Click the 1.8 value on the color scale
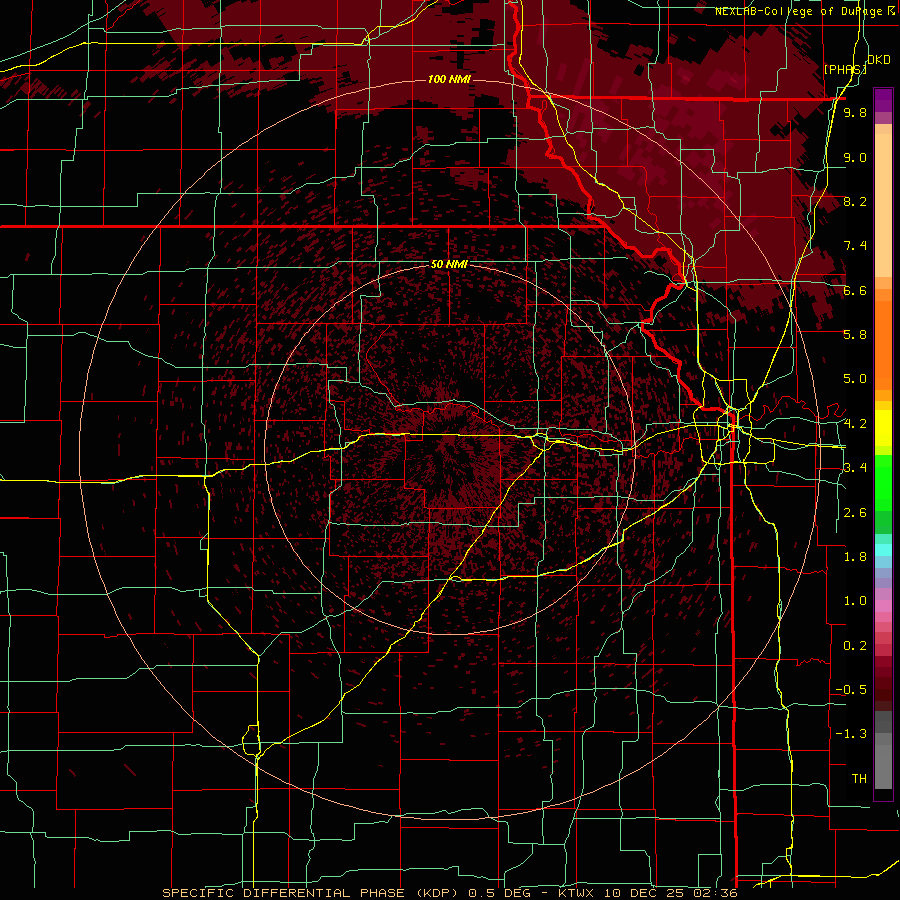 tap(855, 556)
